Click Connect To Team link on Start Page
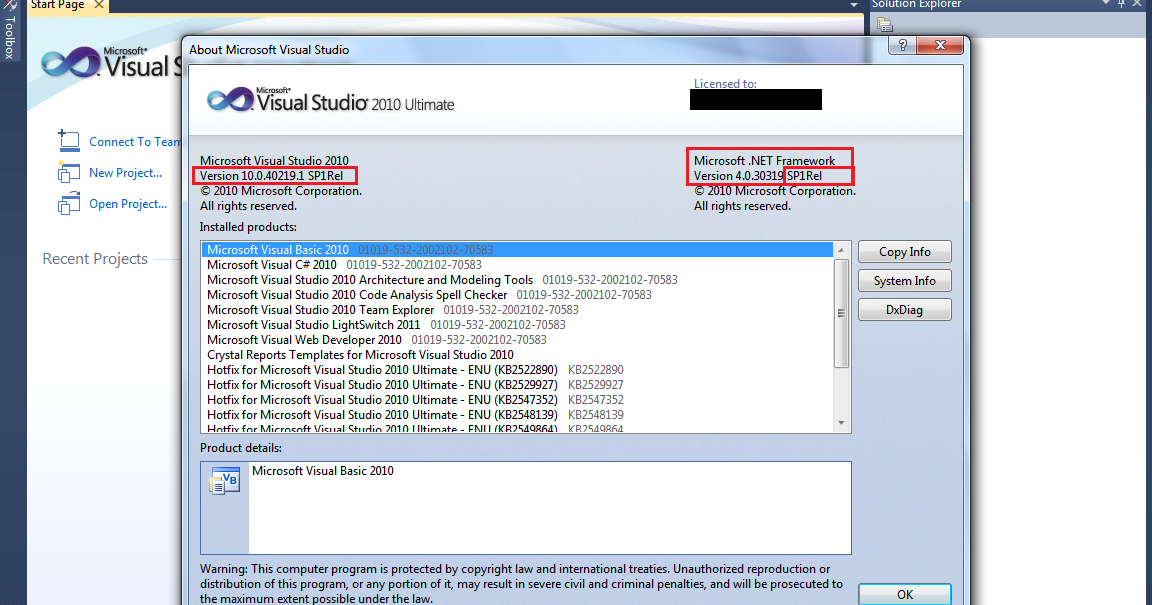Screen dimensions: 1152x605 (135, 142)
